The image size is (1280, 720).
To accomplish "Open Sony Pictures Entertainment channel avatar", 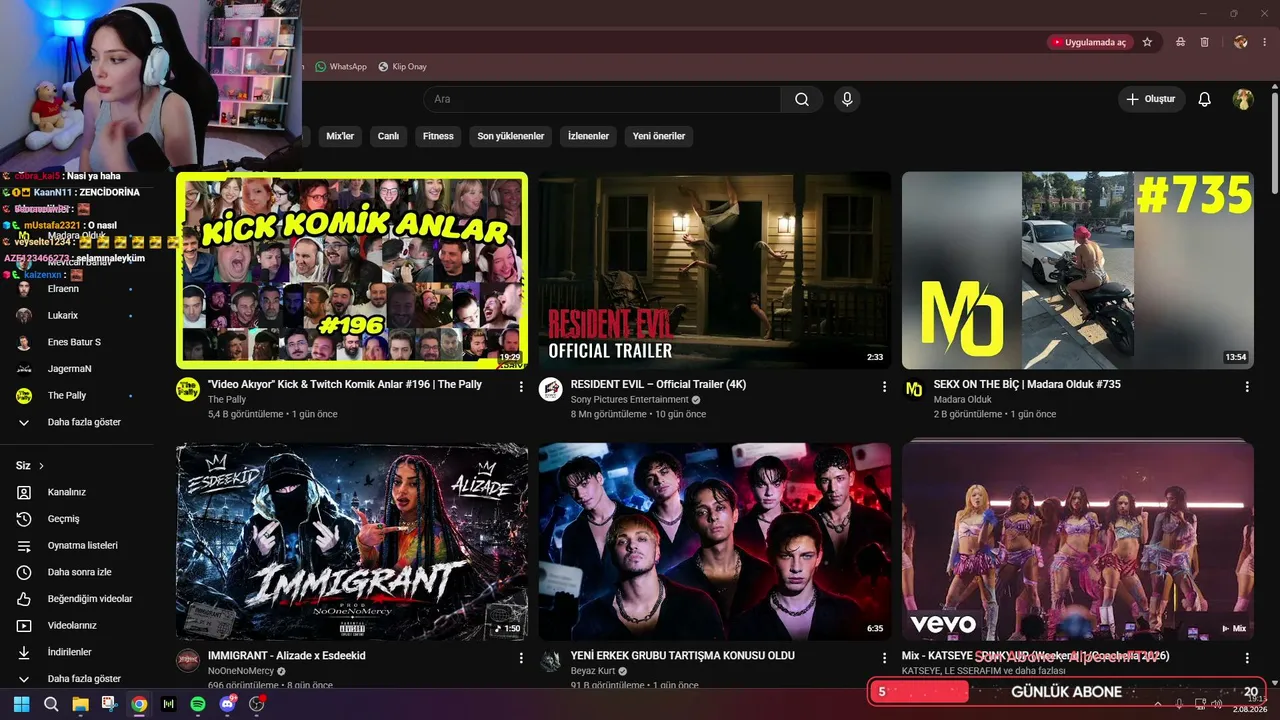I will (x=551, y=390).
